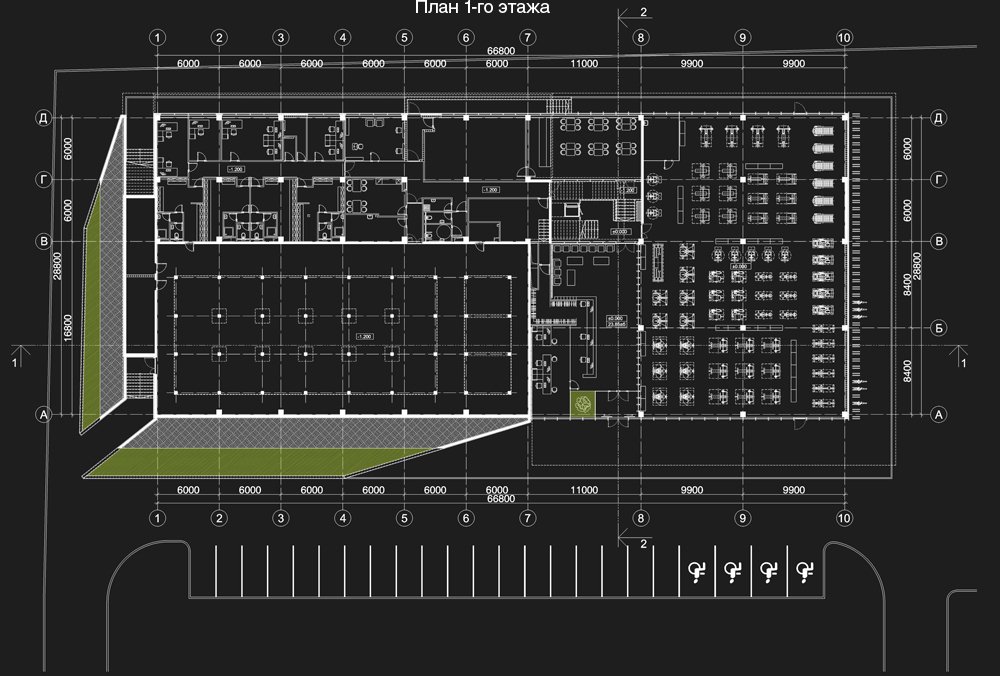Click the 16800 vertical dimension text
This screenshot has height=676, width=1000.
66,327
